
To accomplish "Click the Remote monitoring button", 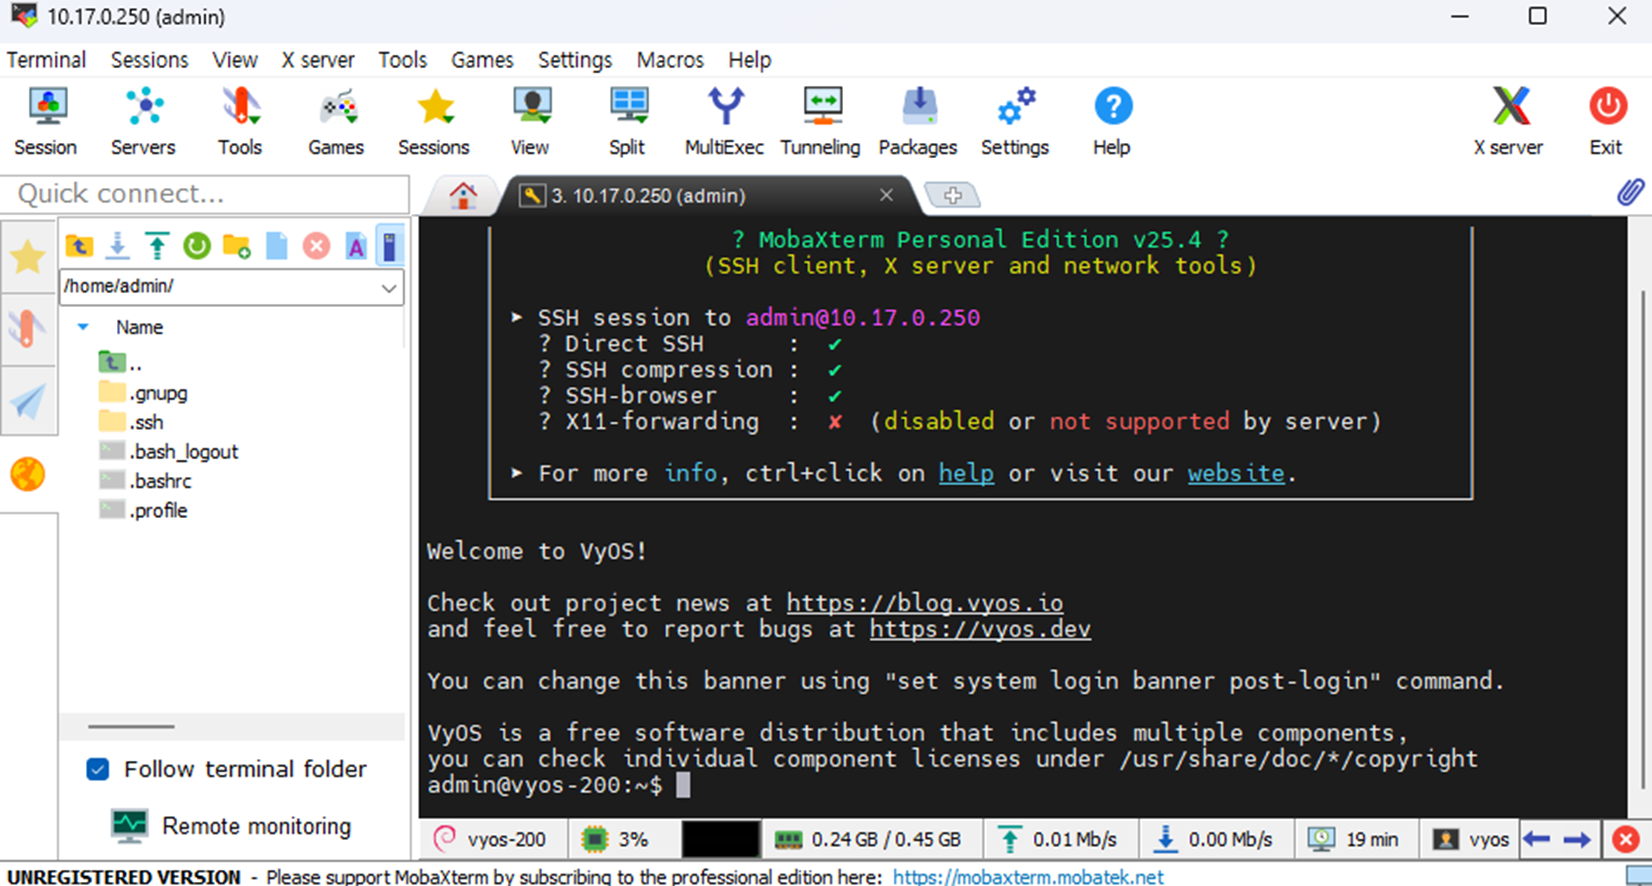I will point(231,826).
